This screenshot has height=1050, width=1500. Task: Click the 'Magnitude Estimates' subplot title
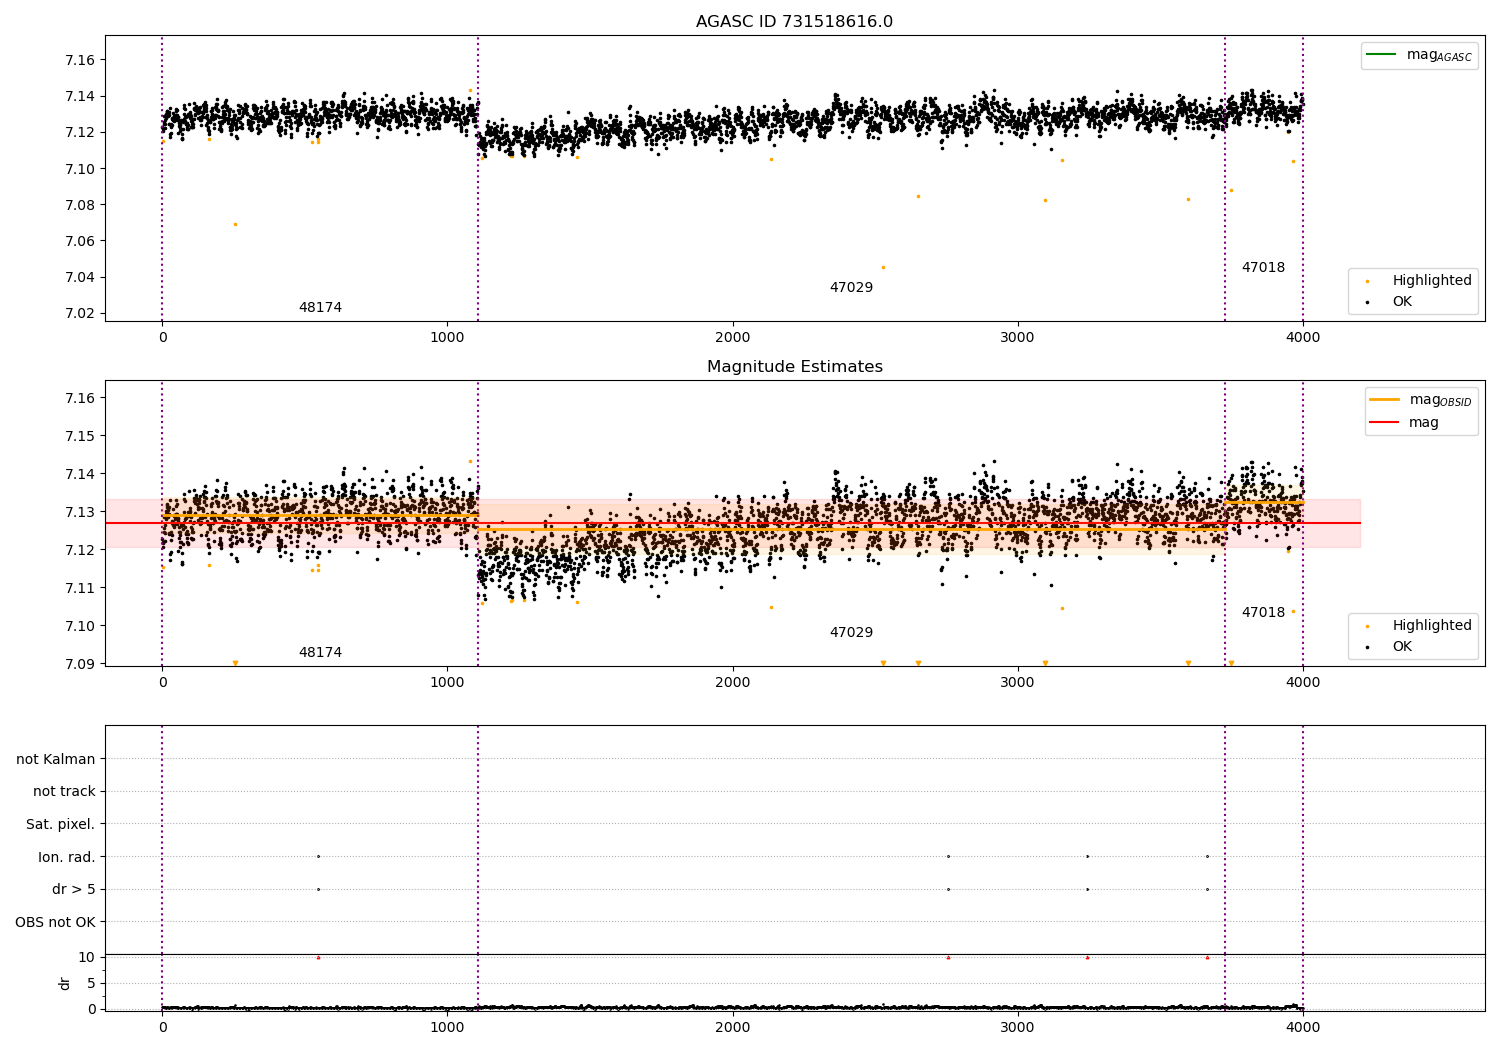794,367
